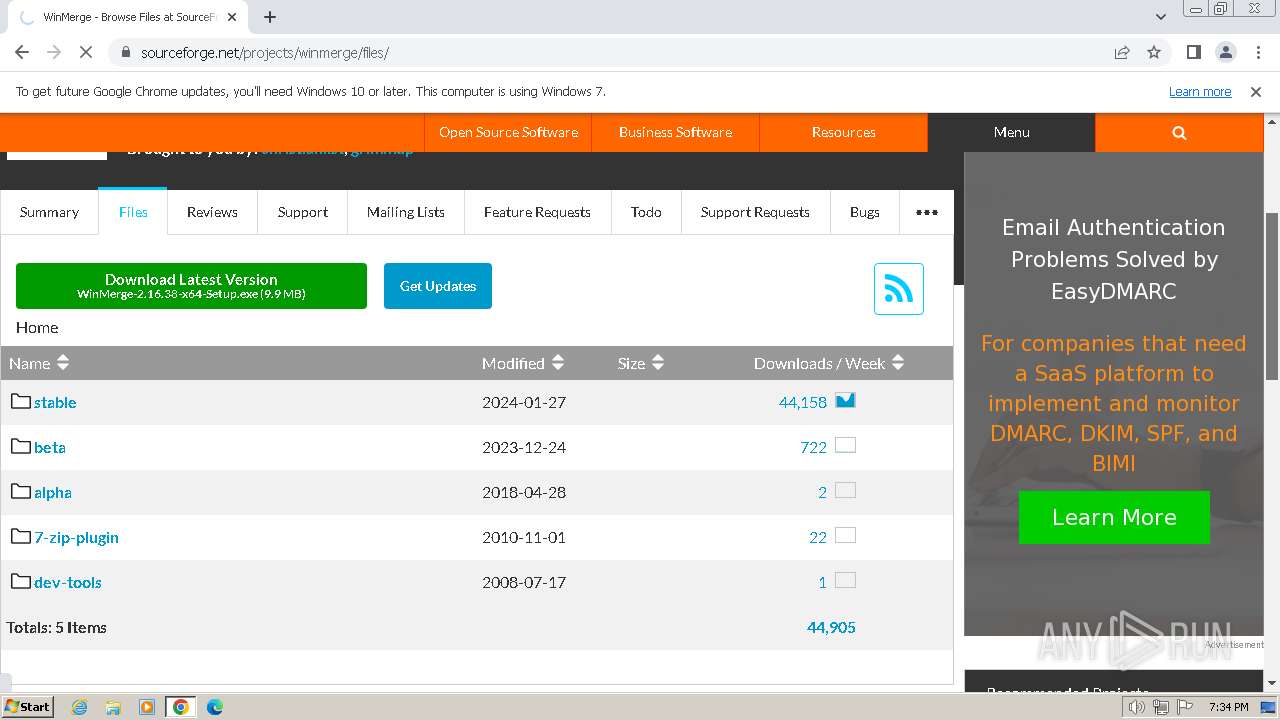Viewport: 1280px width, 720px height.
Task: Select the WinMerge browser tab
Action: coord(128,17)
